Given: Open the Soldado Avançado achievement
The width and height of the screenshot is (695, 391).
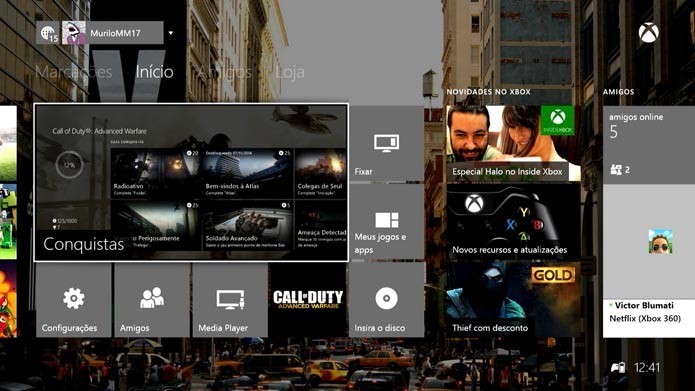Looking at the screenshot, I should coord(247,225).
